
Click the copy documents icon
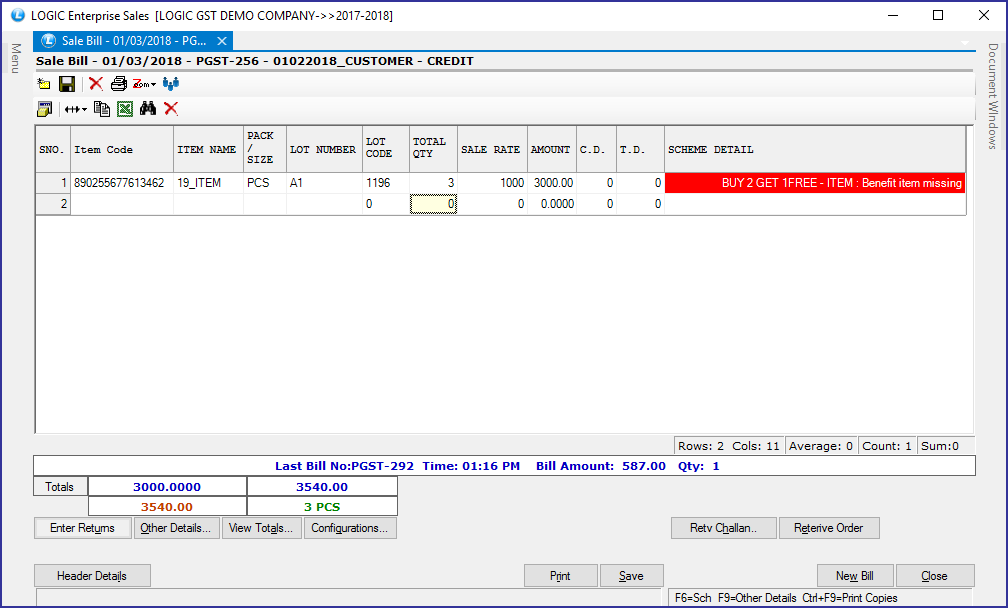tap(102, 109)
